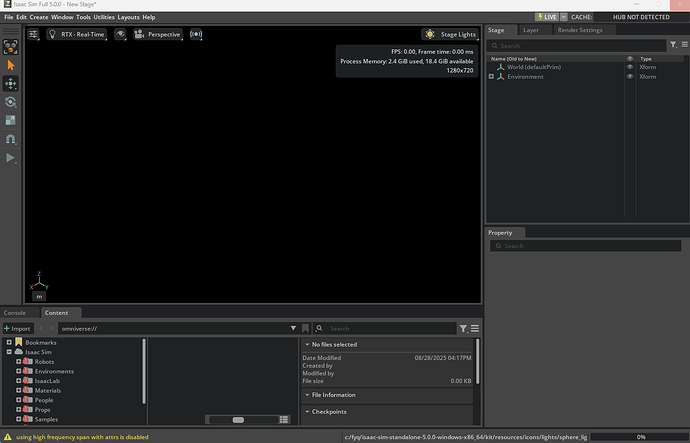690x443 pixels.
Task: Open the Create menu
Action: pos(39,17)
